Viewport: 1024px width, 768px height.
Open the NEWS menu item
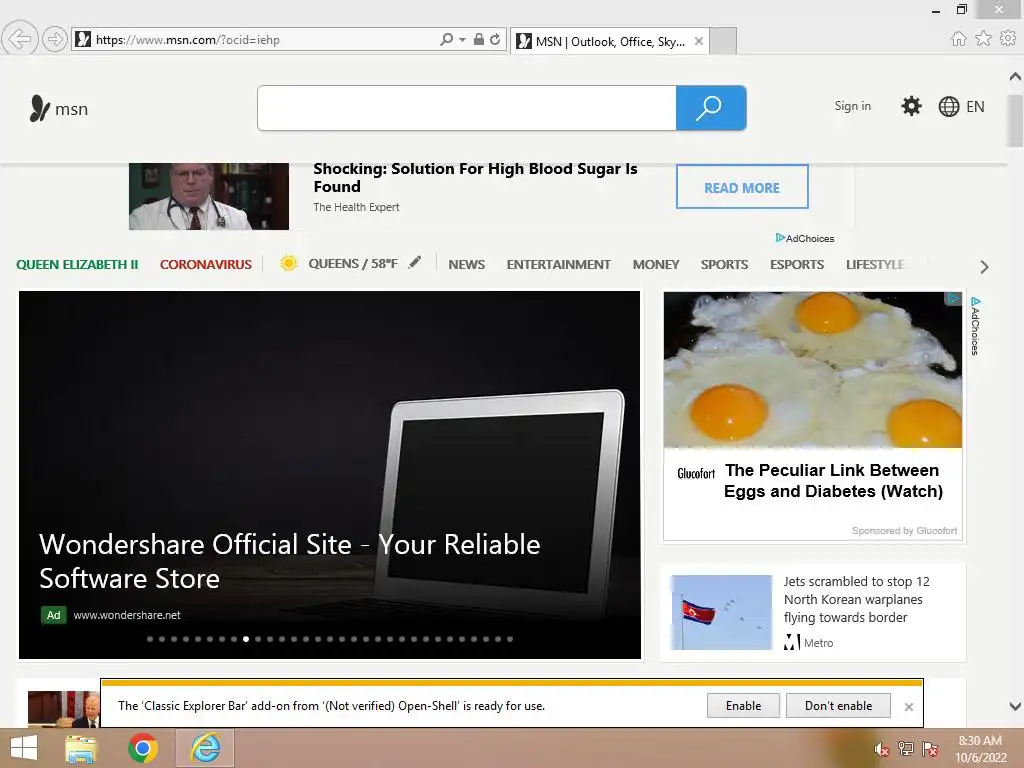(x=466, y=264)
